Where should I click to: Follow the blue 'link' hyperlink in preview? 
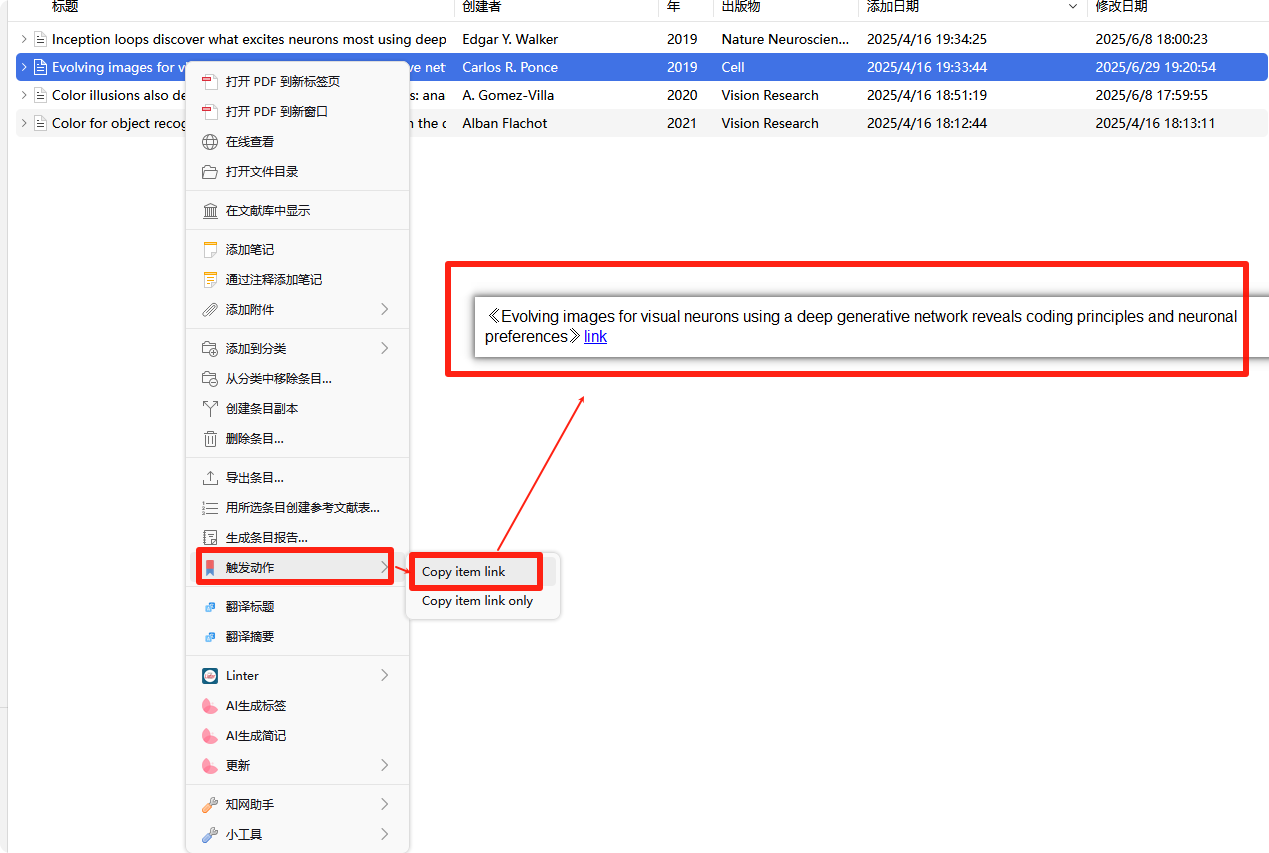(595, 337)
